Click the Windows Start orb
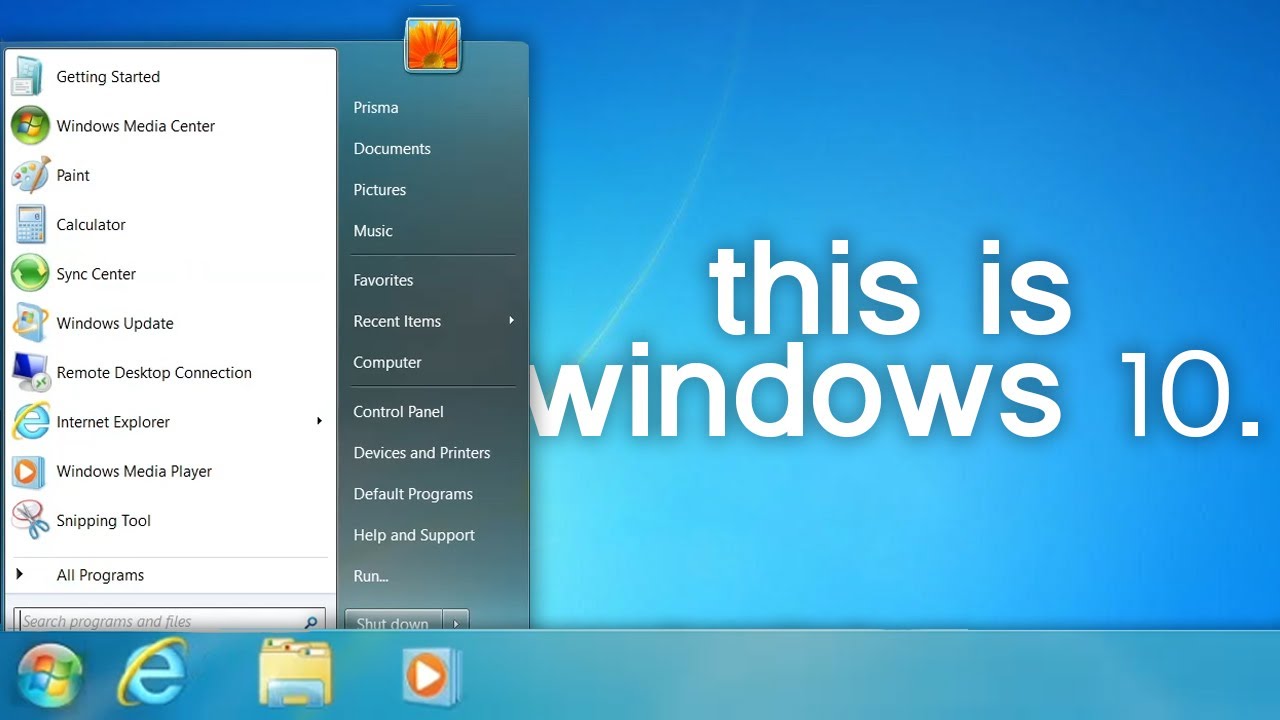 (49, 676)
